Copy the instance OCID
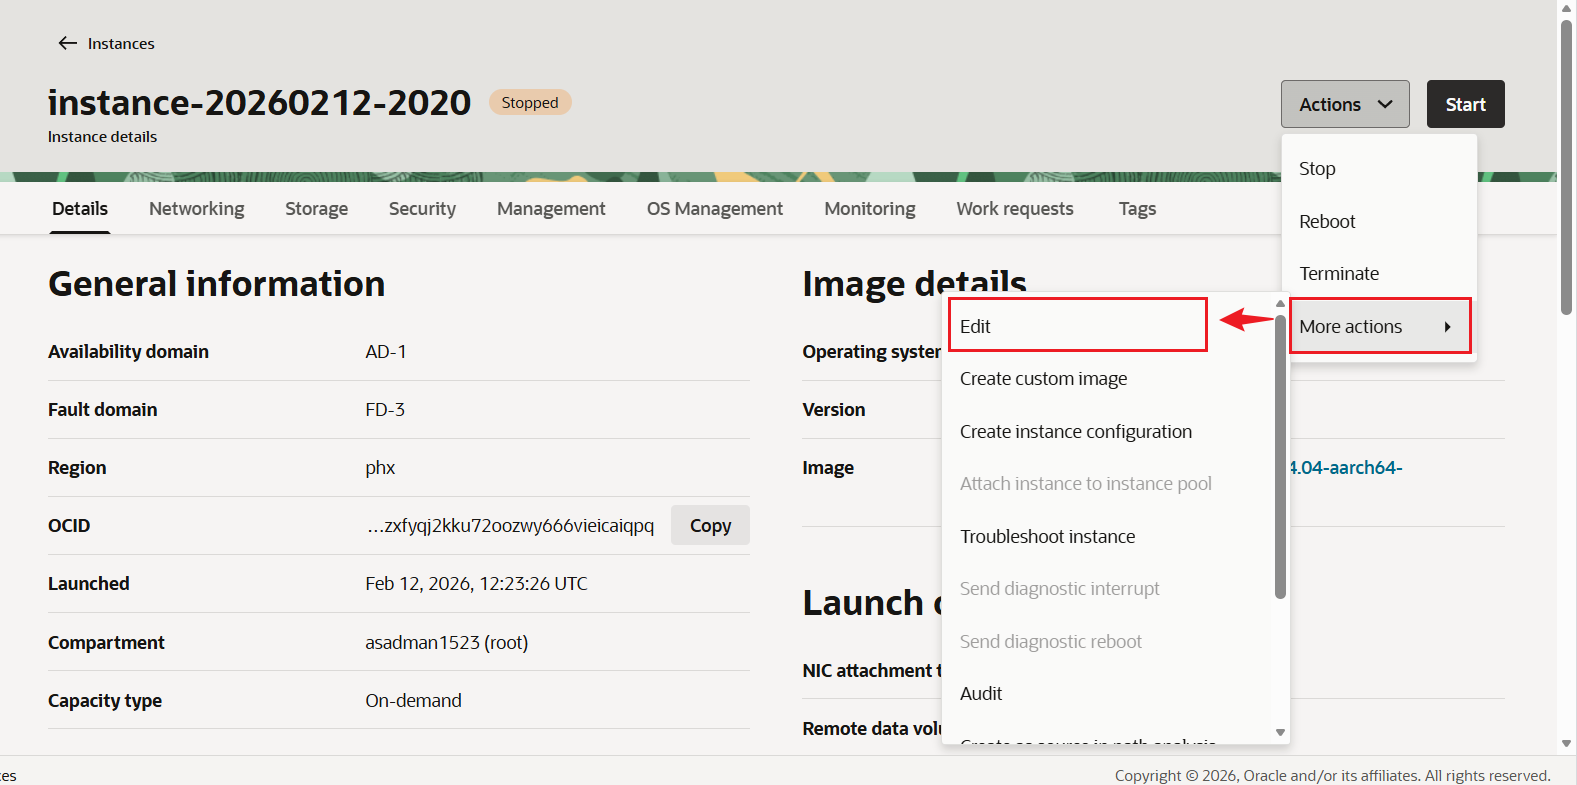This screenshot has width=1577, height=785. click(710, 525)
